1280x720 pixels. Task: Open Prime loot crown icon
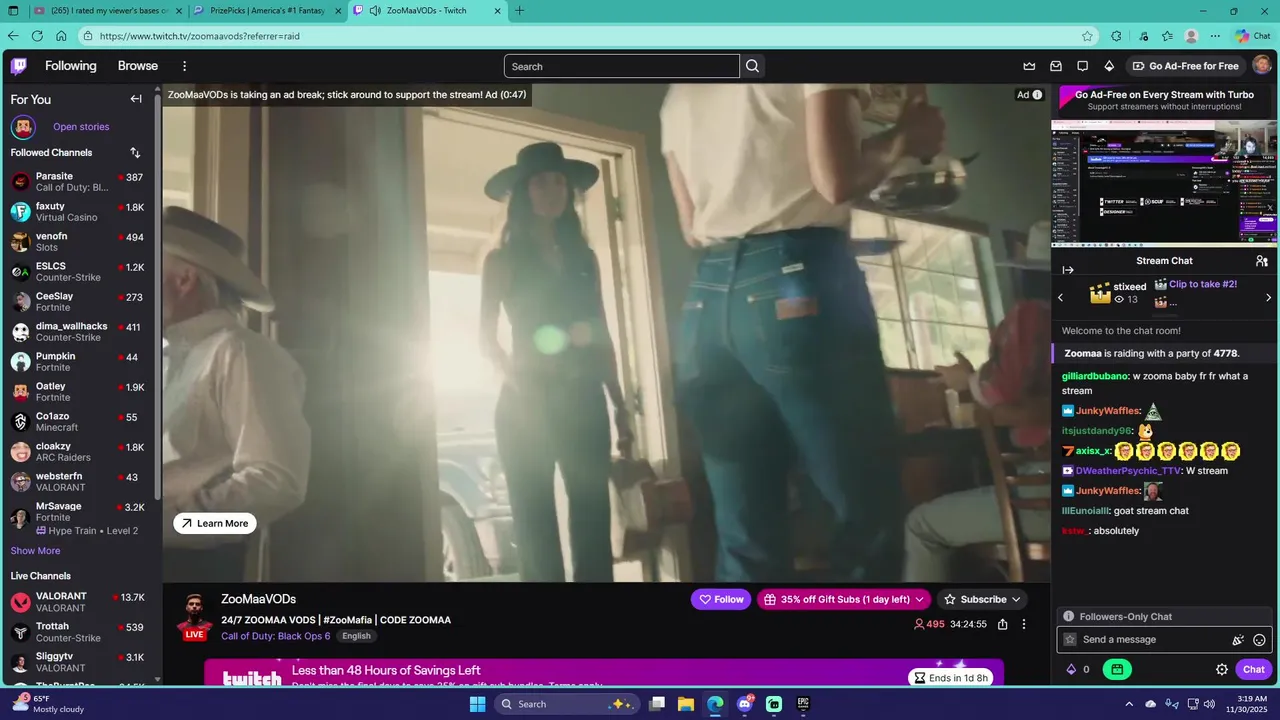click(x=1029, y=66)
